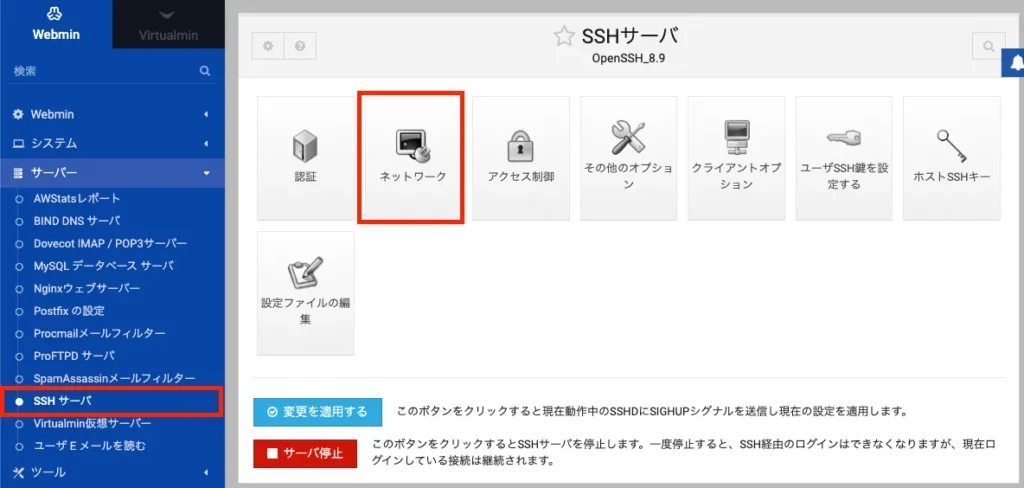Open クライアントオプション computer icon

click(736, 157)
